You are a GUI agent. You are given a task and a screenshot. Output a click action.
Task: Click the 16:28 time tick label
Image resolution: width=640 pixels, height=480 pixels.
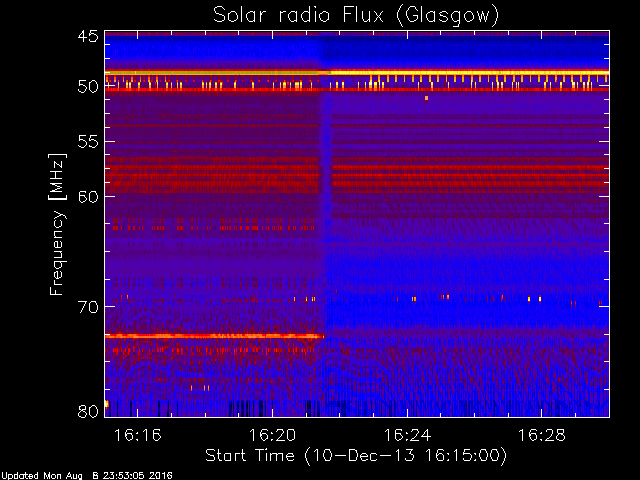point(542,435)
